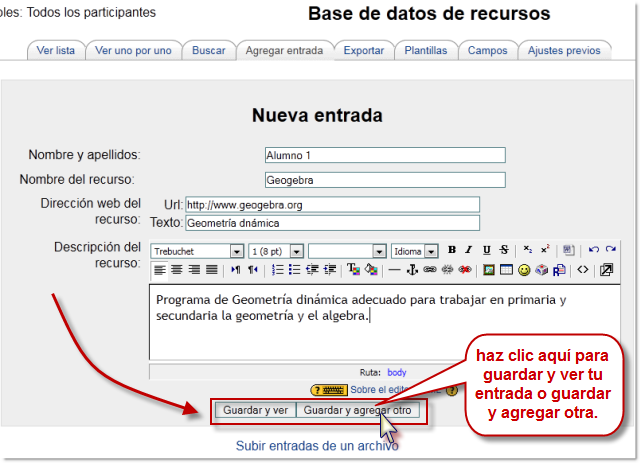
Task: Click Guardar y agregar otro button
Action: pyautogui.click(x=357, y=410)
